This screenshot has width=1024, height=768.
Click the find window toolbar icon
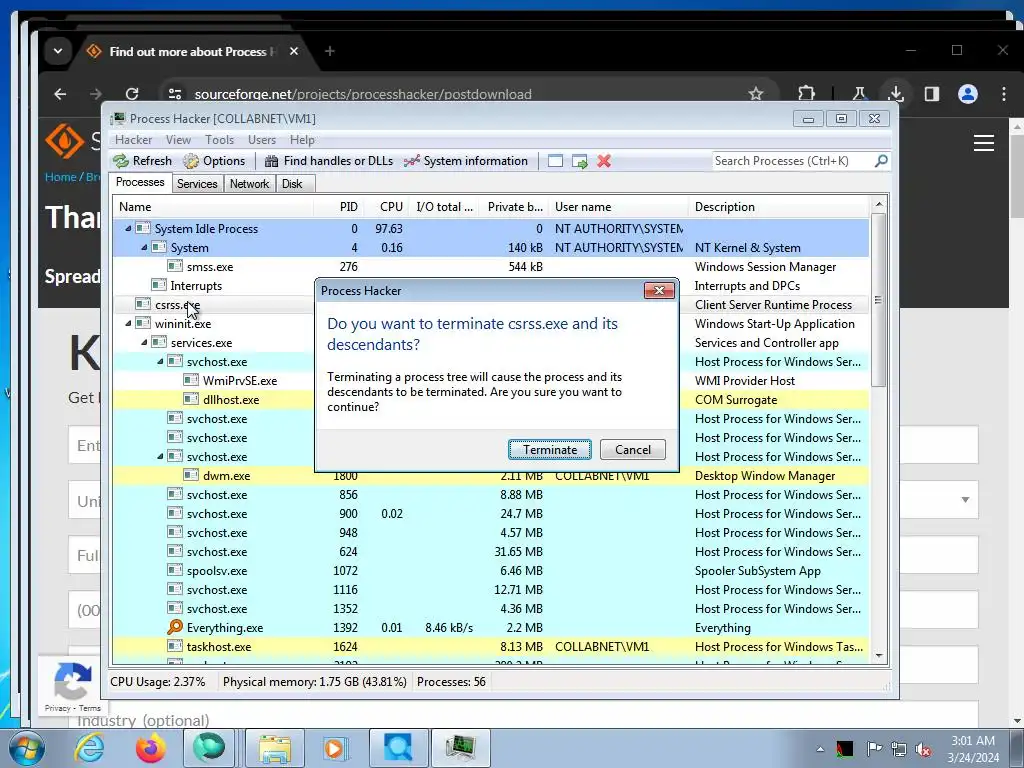(x=555, y=161)
